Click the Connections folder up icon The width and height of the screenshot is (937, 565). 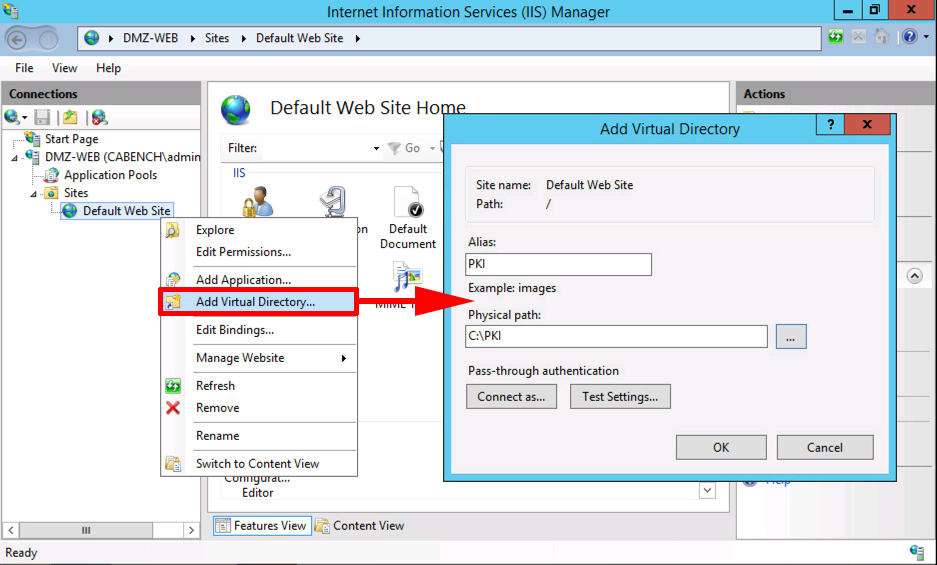click(x=71, y=117)
